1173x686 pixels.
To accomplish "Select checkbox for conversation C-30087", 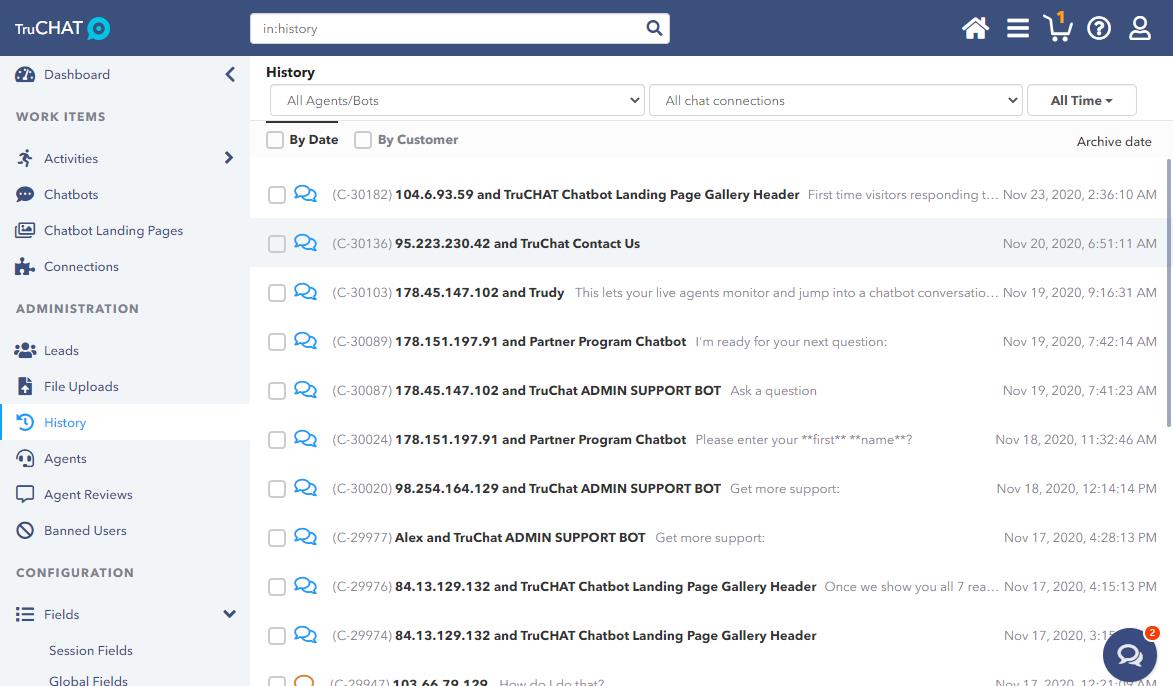I will coord(277,391).
